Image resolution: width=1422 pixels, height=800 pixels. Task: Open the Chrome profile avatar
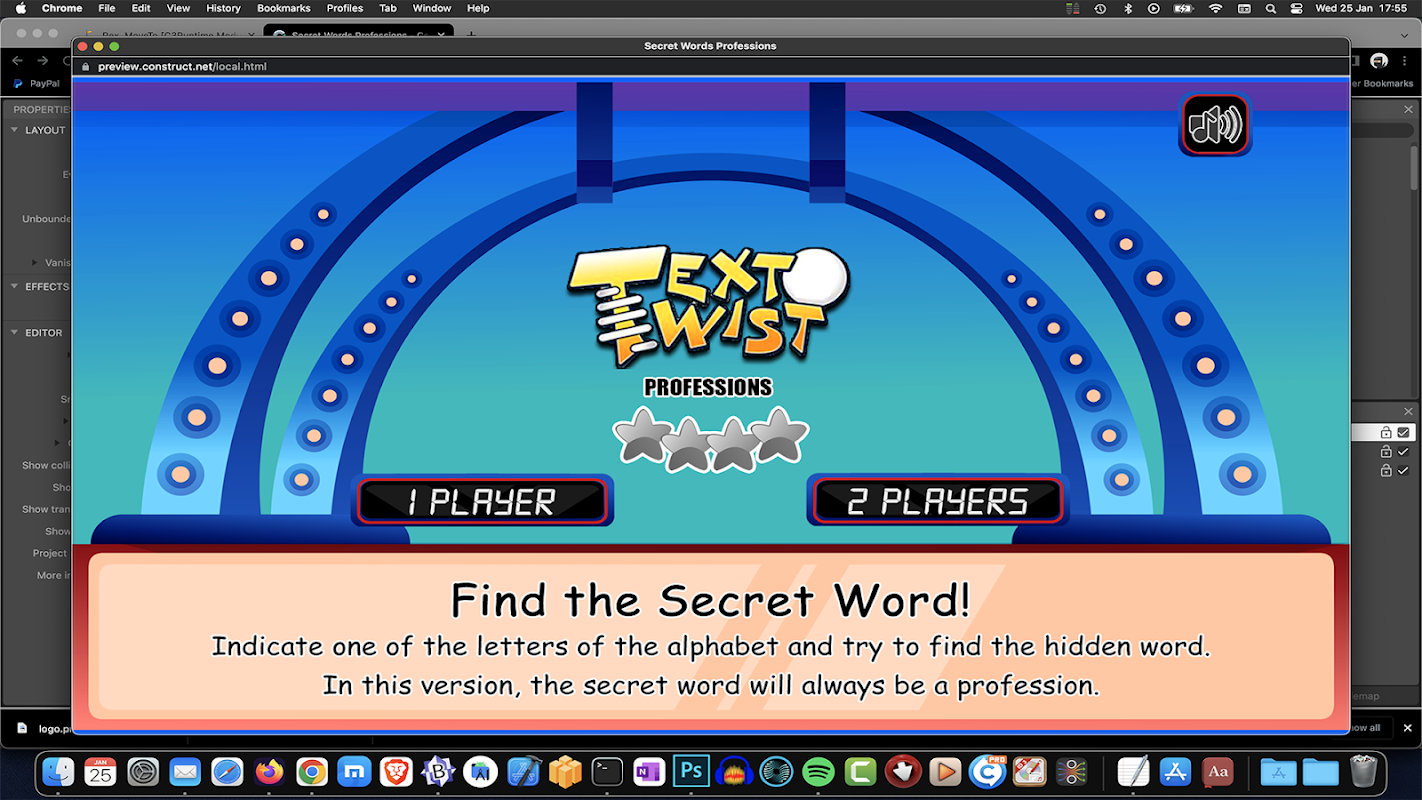click(x=1379, y=61)
